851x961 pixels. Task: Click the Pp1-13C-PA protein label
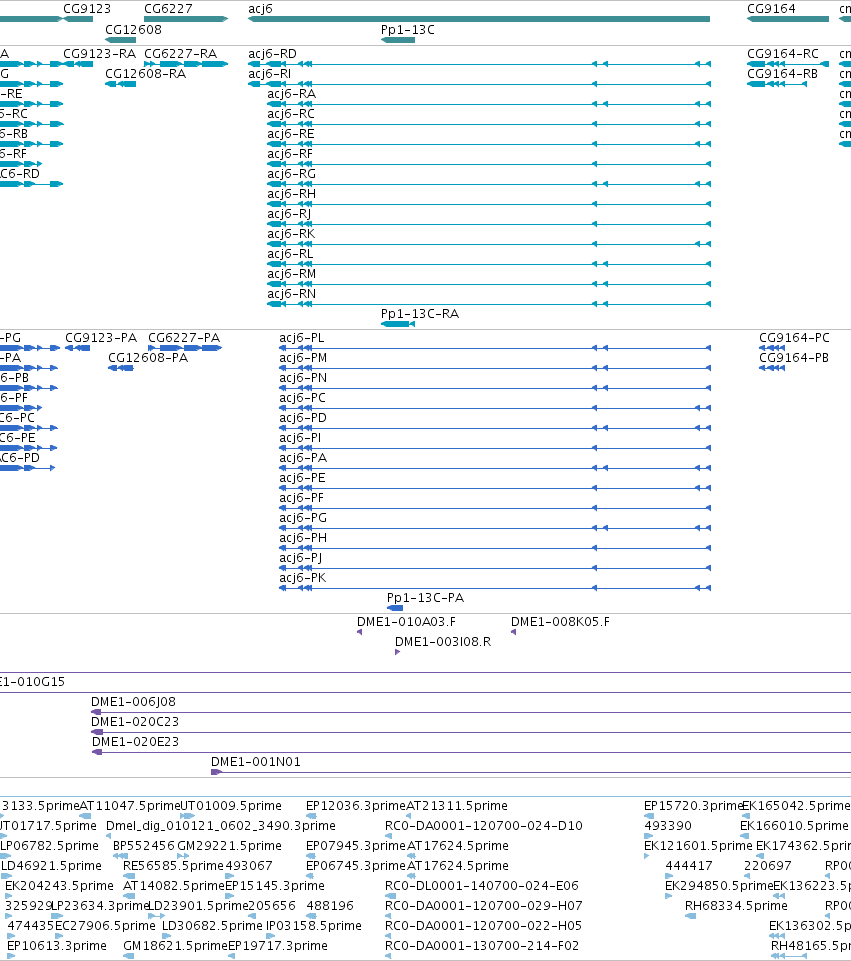click(425, 598)
